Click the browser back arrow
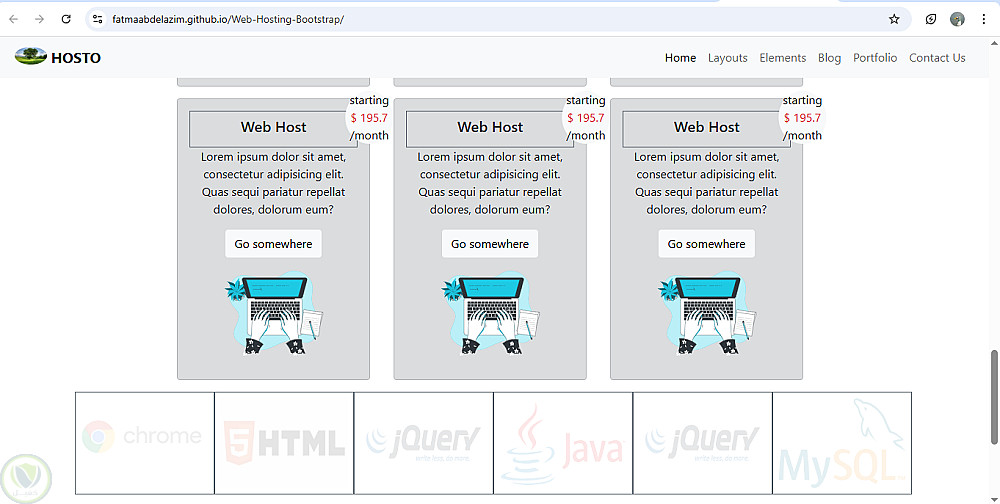 (x=13, y=19)
